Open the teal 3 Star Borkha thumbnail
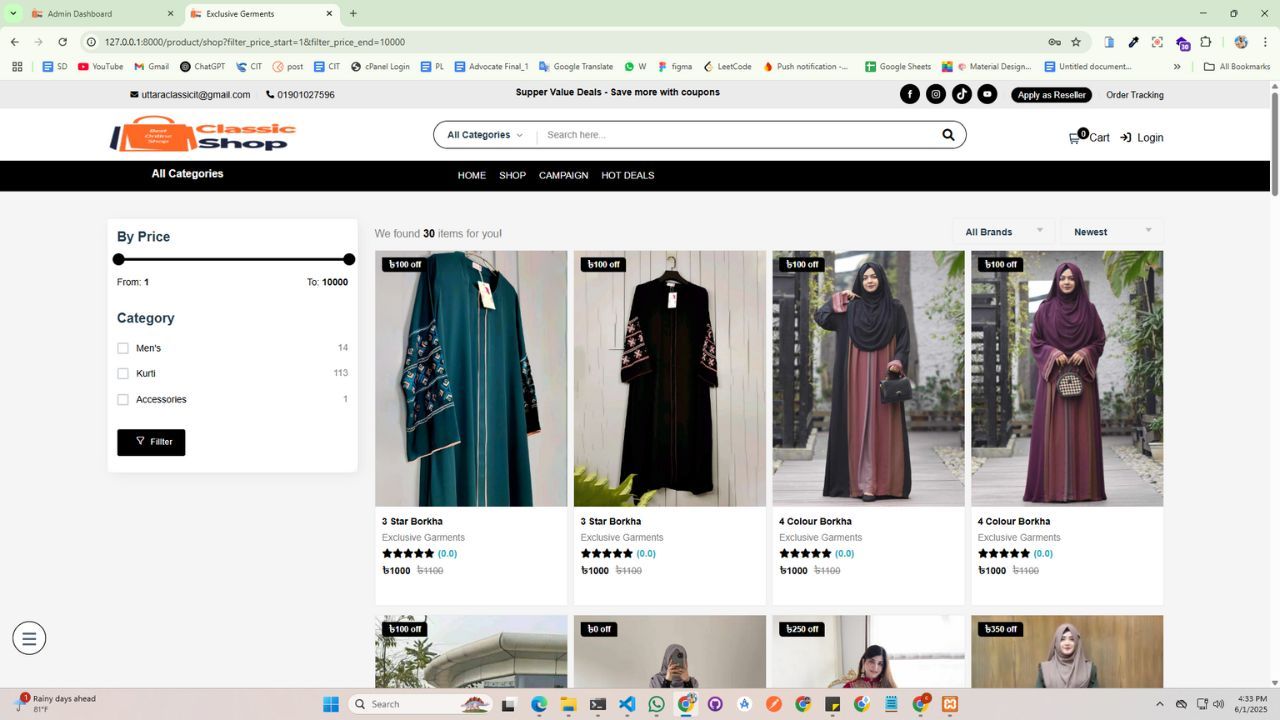 471,379
